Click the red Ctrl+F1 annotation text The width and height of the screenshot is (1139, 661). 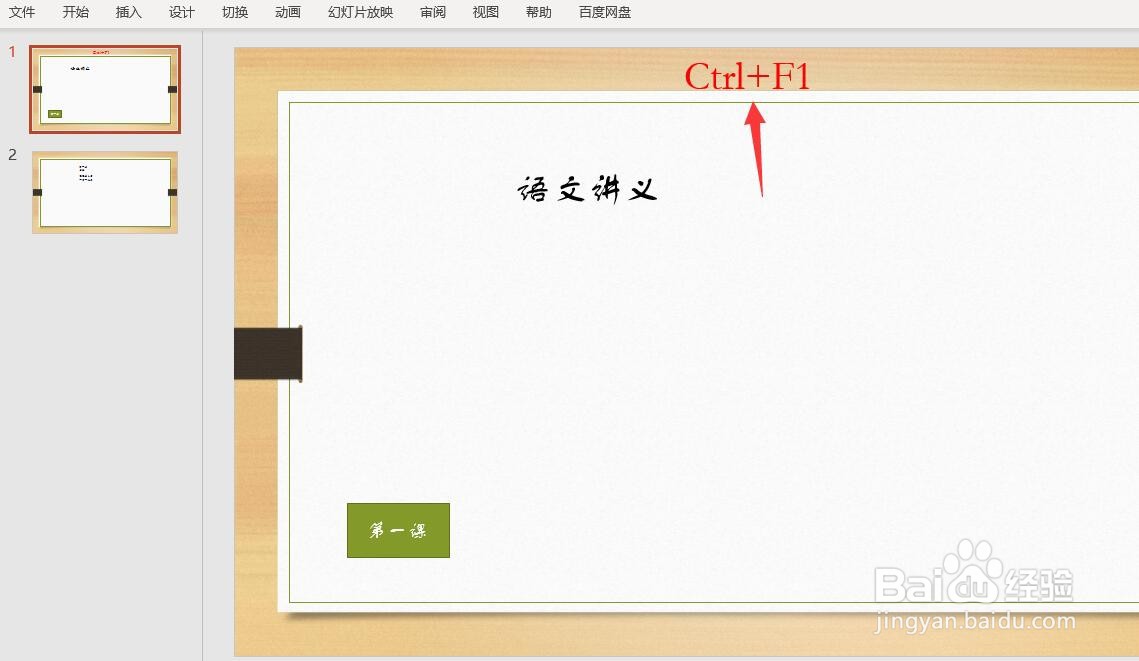point(746,75)
